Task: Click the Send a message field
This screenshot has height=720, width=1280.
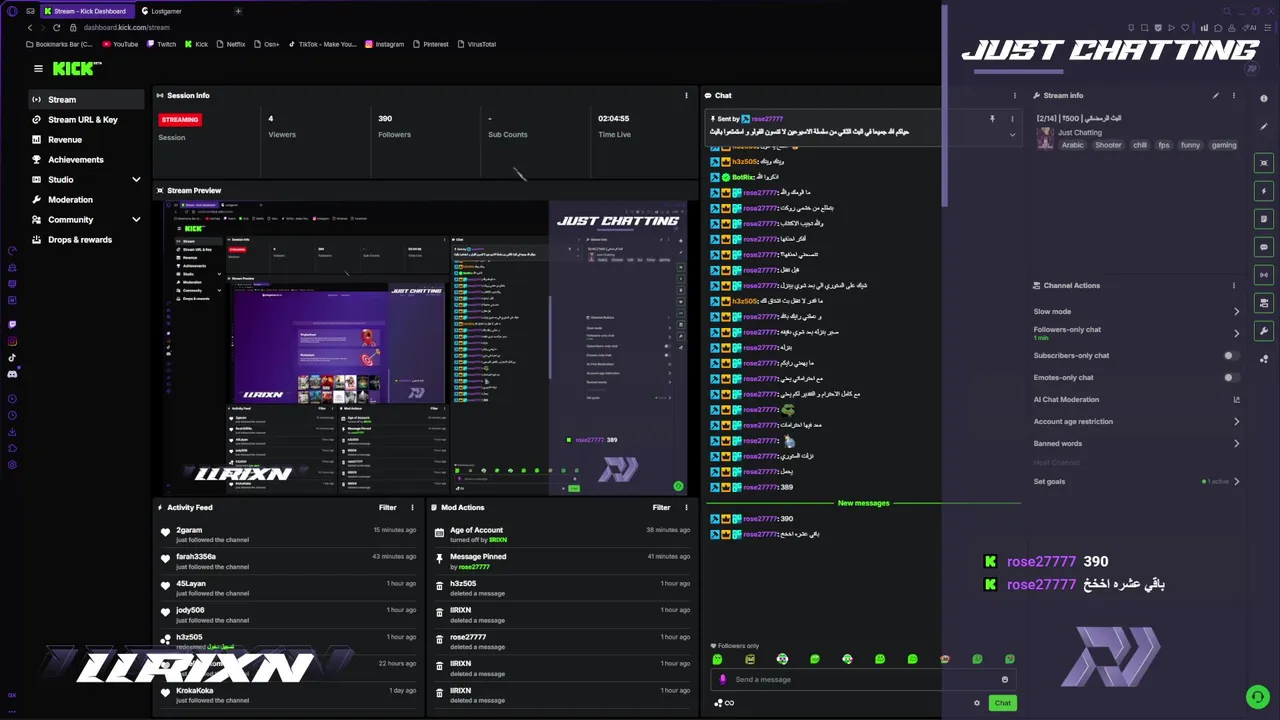Action: 862,680
